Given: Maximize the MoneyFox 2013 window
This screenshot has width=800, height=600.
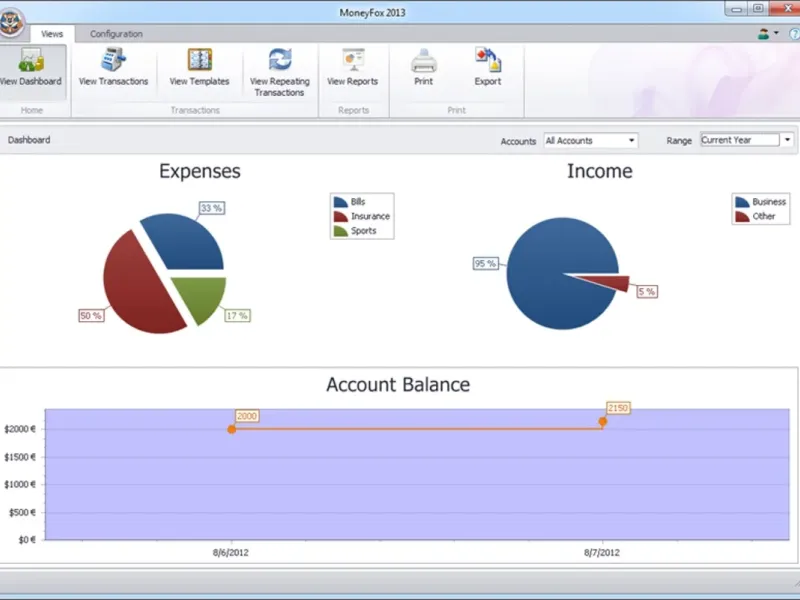Looking at the screenshot, I should (x=759, y=9).
